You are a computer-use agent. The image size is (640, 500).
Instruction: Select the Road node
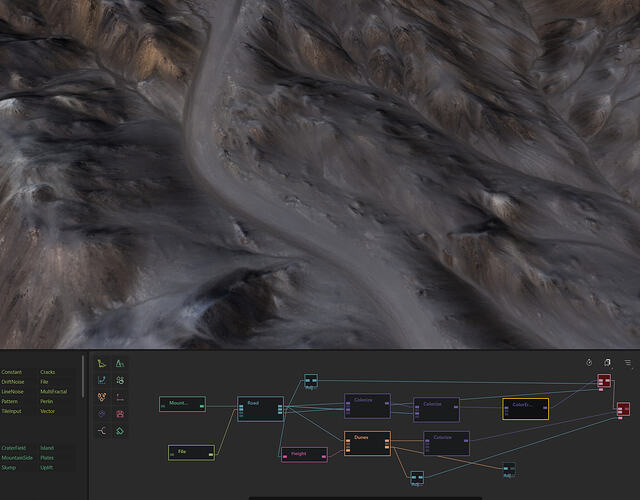tap(260, 409)
